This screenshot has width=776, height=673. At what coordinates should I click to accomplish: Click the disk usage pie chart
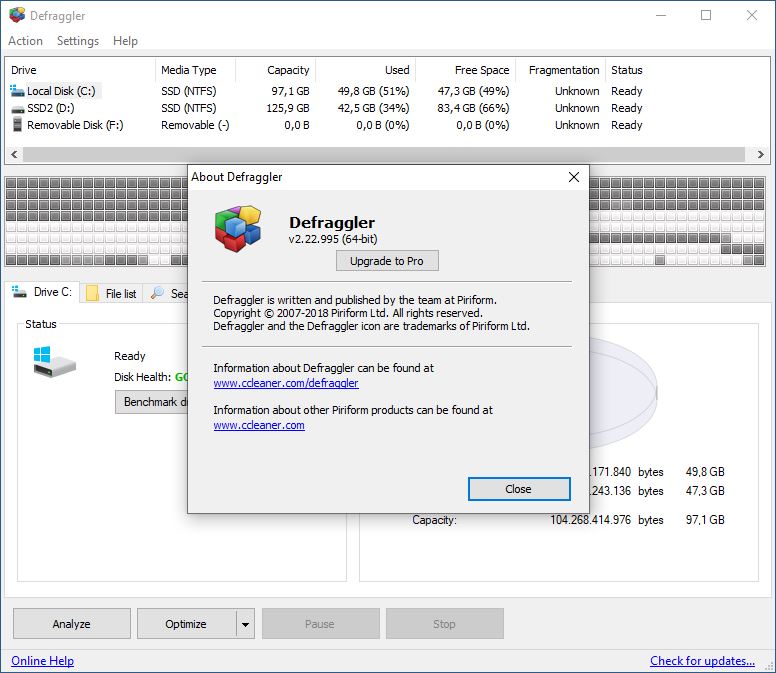(x=624, y=391)
